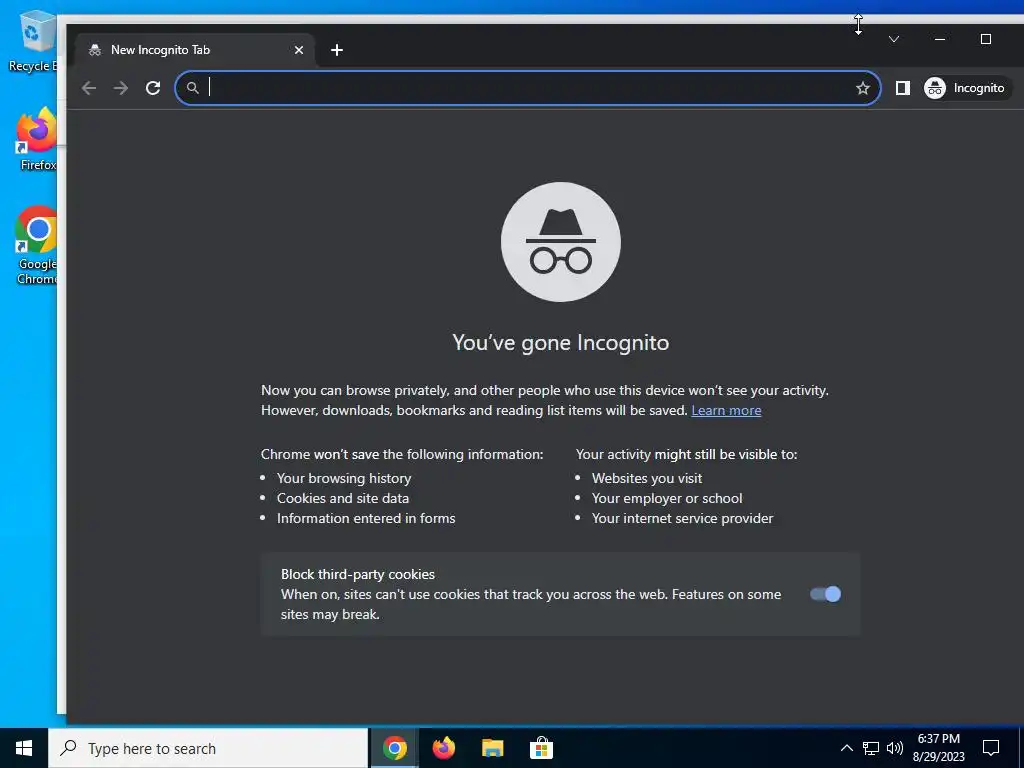Click the Websites you visit bullet
1024x768 pixels.
pos(647,479)
